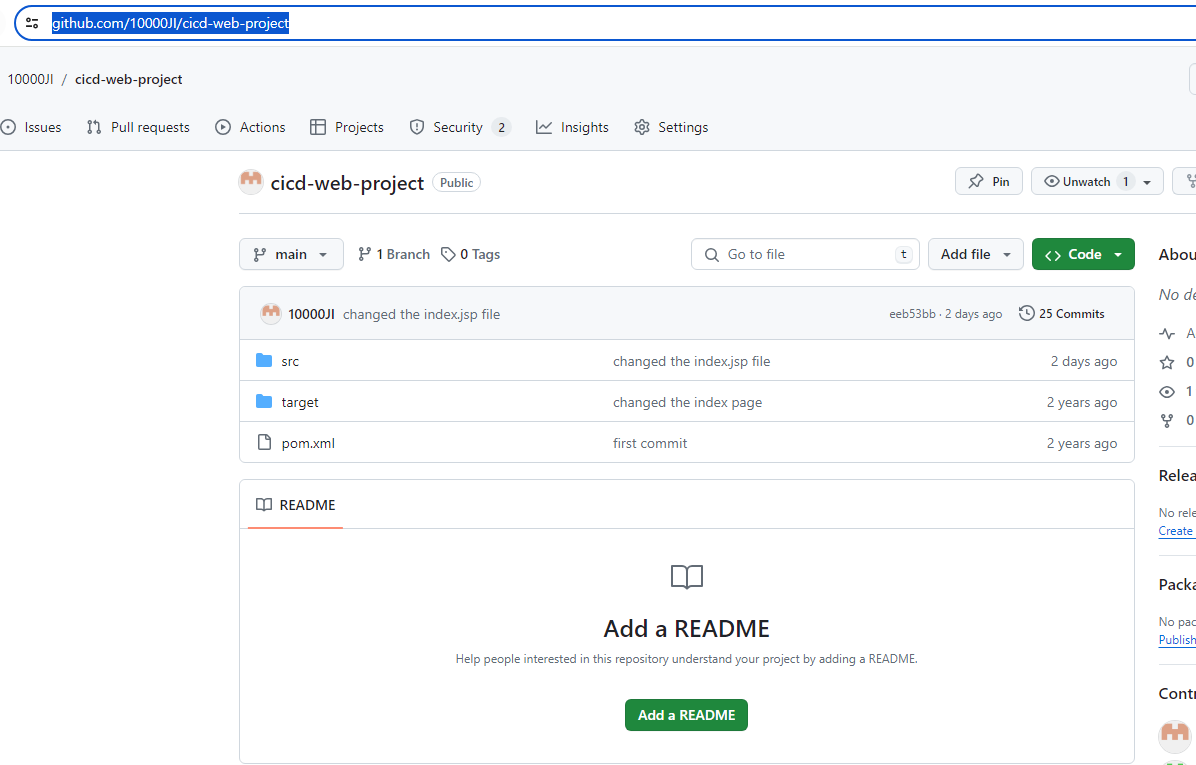Open the Issues tab

coord(32,127)
